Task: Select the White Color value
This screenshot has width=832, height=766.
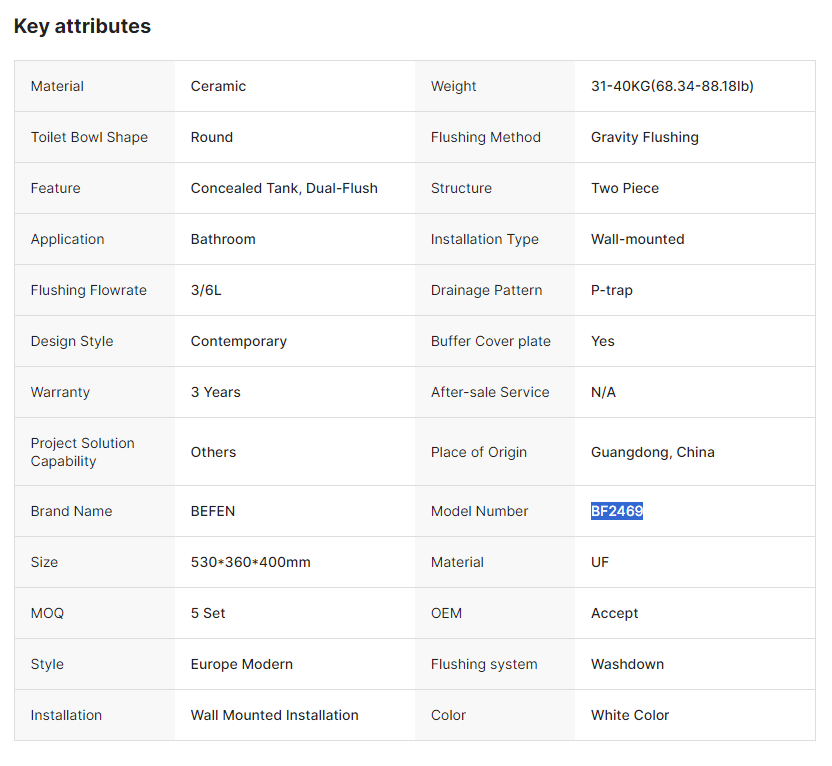Action: pyautogui.click(x=630, y=715)
